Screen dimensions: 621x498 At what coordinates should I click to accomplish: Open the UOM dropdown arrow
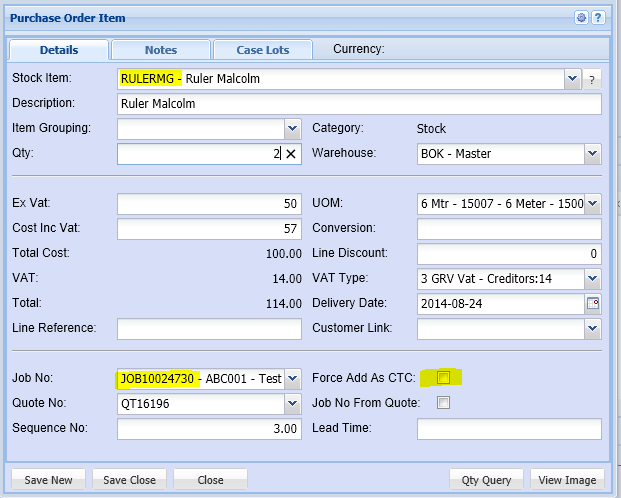[592, 204]
